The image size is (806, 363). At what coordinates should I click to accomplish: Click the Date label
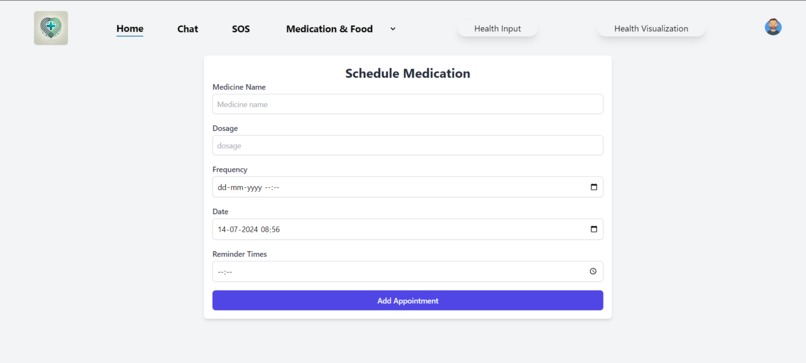[221, 211]
